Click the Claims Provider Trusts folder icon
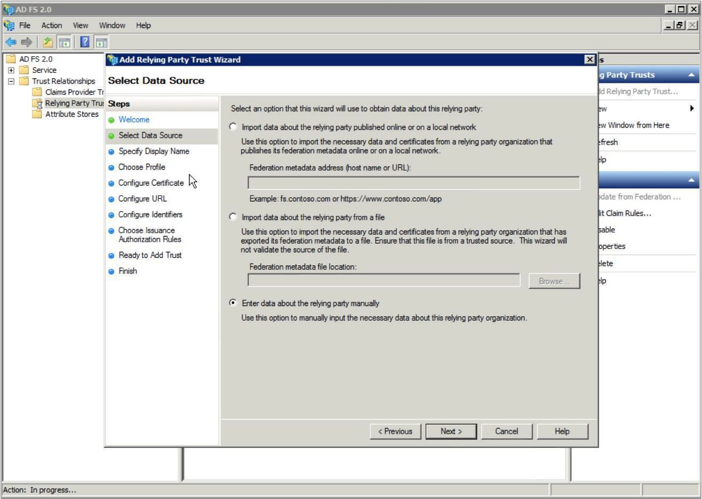The width and height of the screenshot is (702, 499). pyautogui.click(x=37, y=92)
